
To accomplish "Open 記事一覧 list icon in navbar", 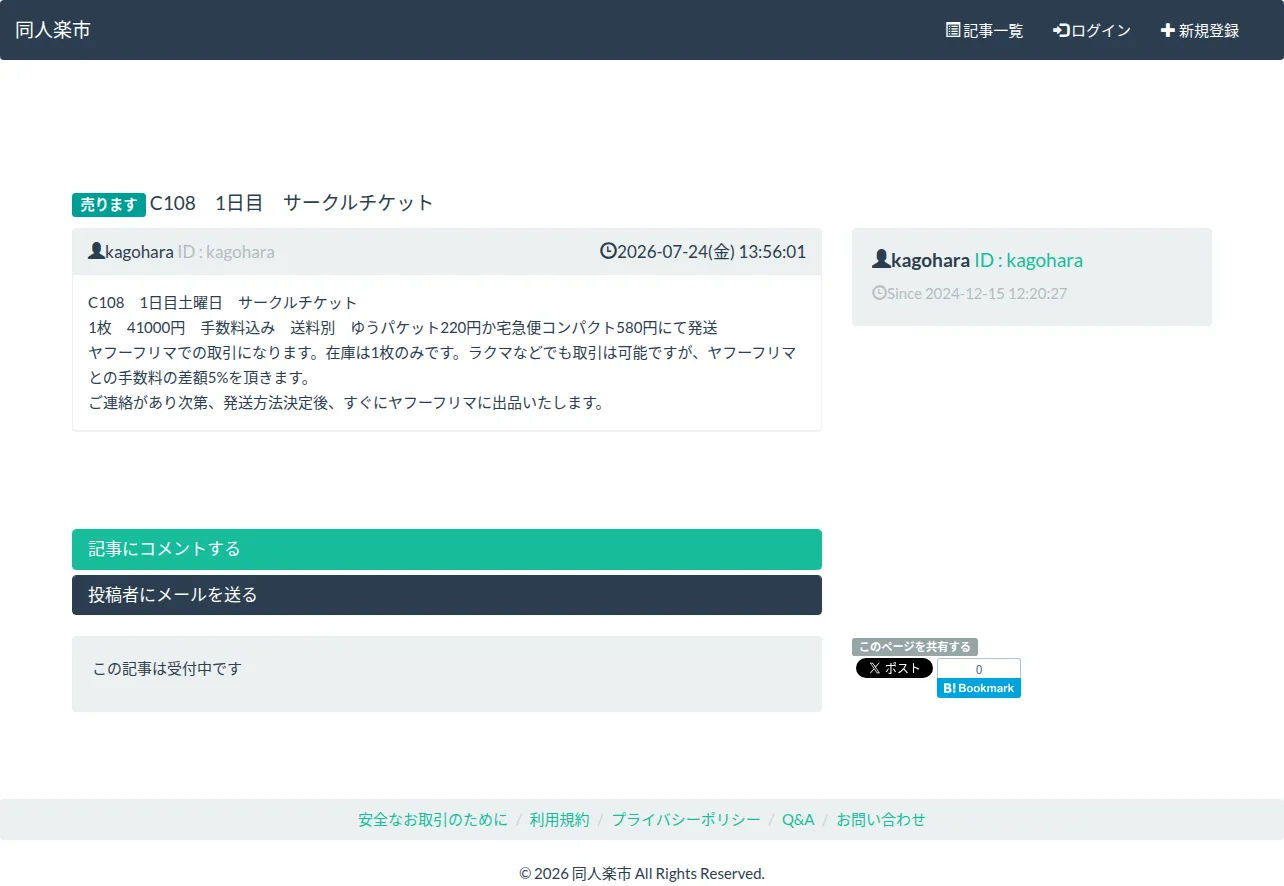I will [953, 30].
